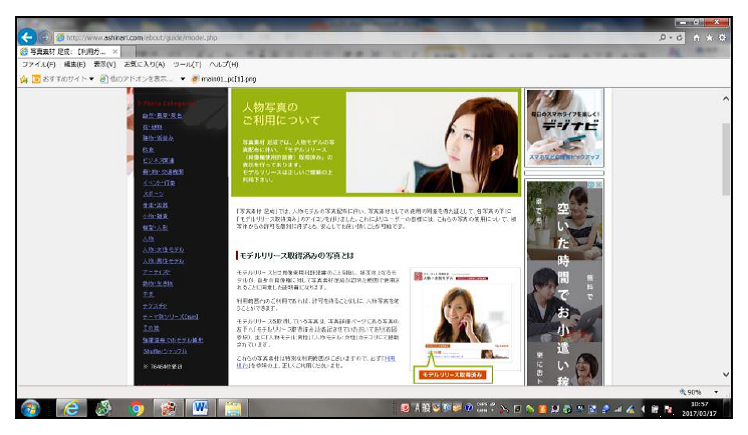Close the vertical ad with X icon
Image resolution: width=748 pixels, height=435 pixels.
599,185
